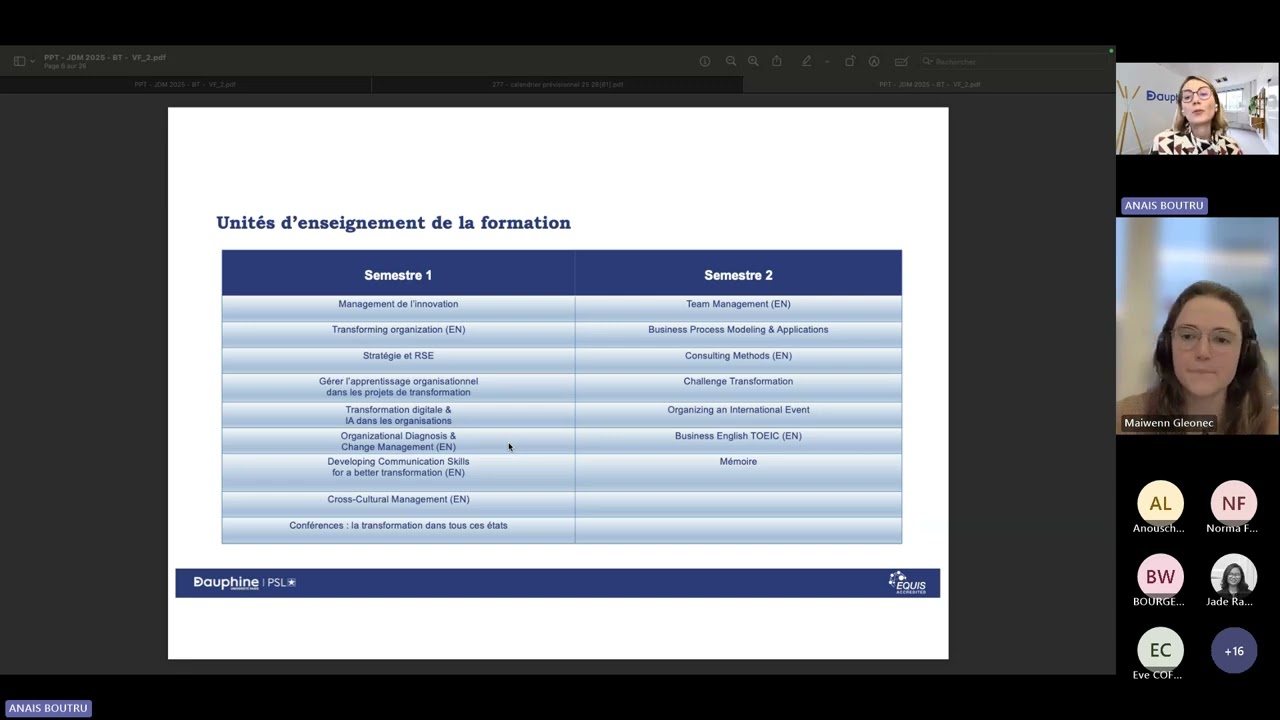Click the BOURGE... participant name

click(x=1159, y=601)
